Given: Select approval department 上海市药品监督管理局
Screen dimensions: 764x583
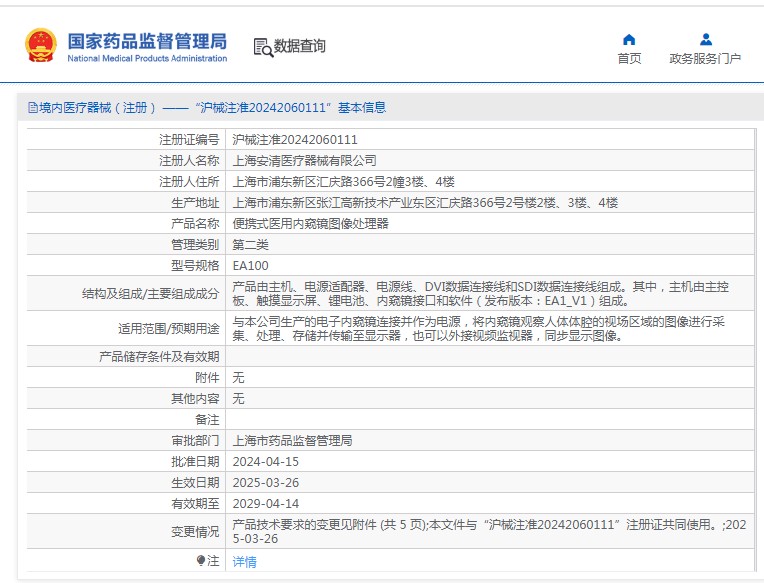Looking at the screenshot, I should coord(292,441).
